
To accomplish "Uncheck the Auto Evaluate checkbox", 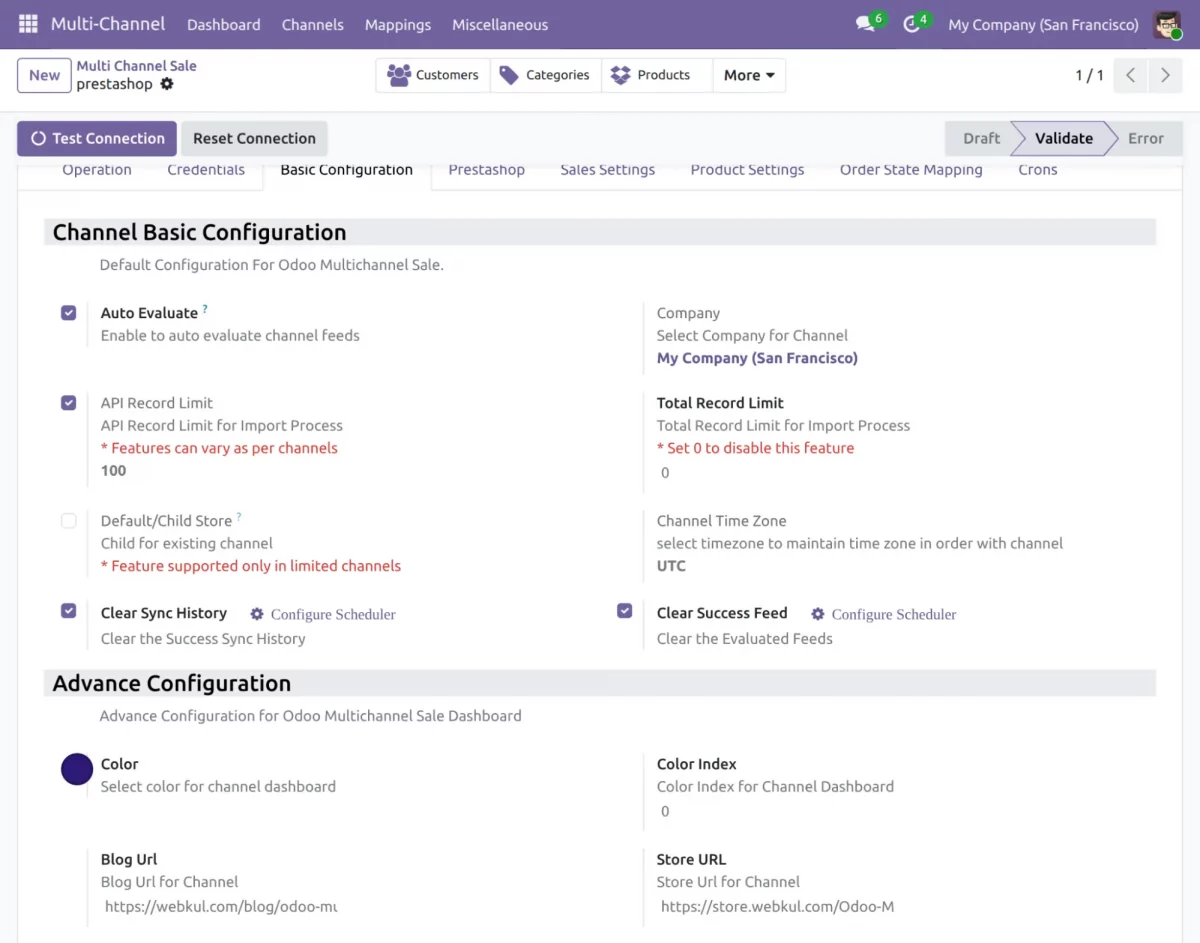I will click(68, 313).
